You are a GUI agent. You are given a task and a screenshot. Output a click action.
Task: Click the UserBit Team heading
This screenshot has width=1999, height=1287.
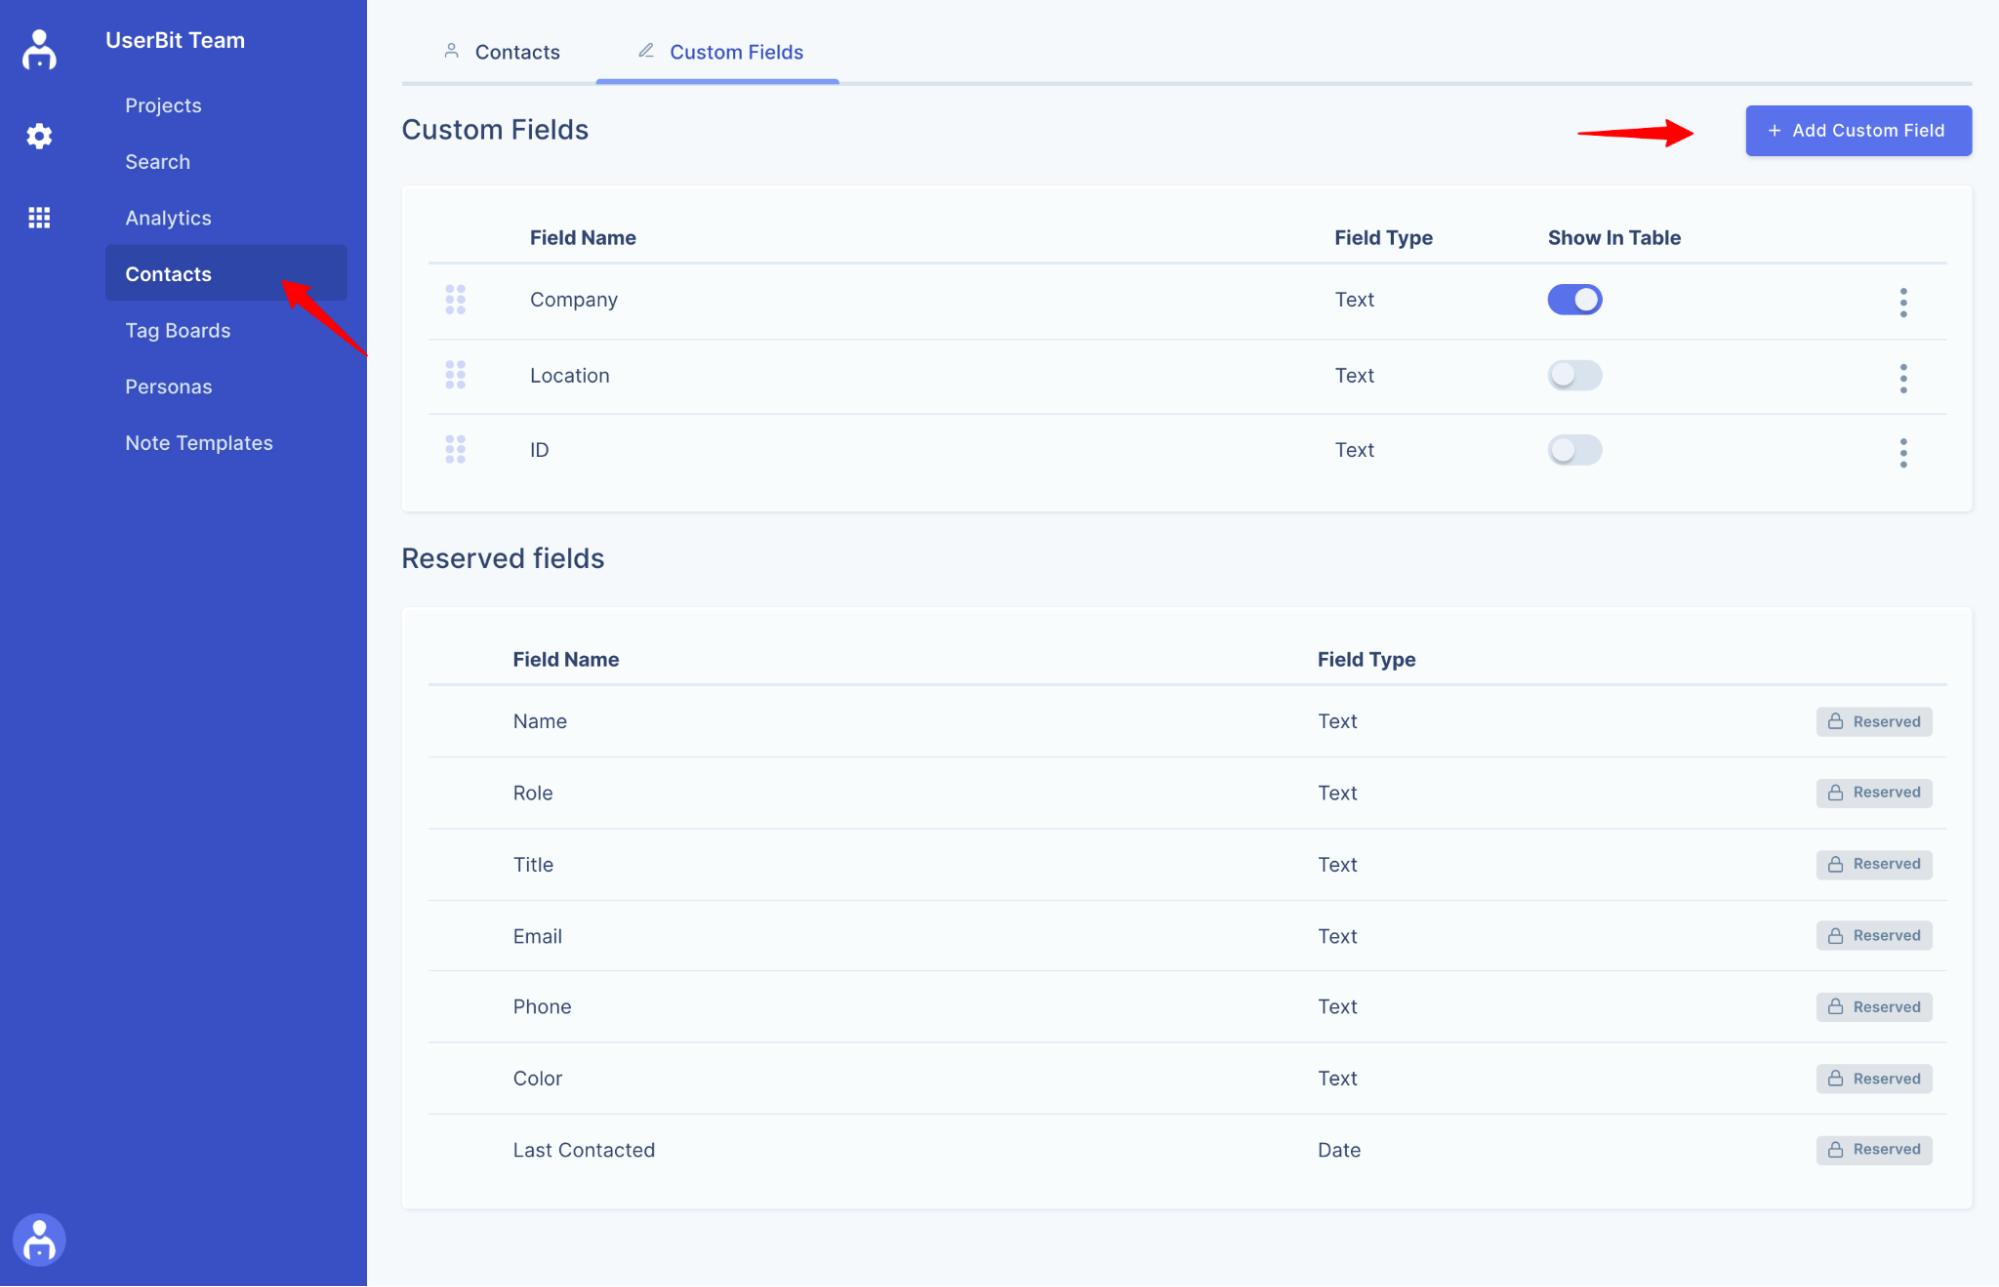coord(175,40)
